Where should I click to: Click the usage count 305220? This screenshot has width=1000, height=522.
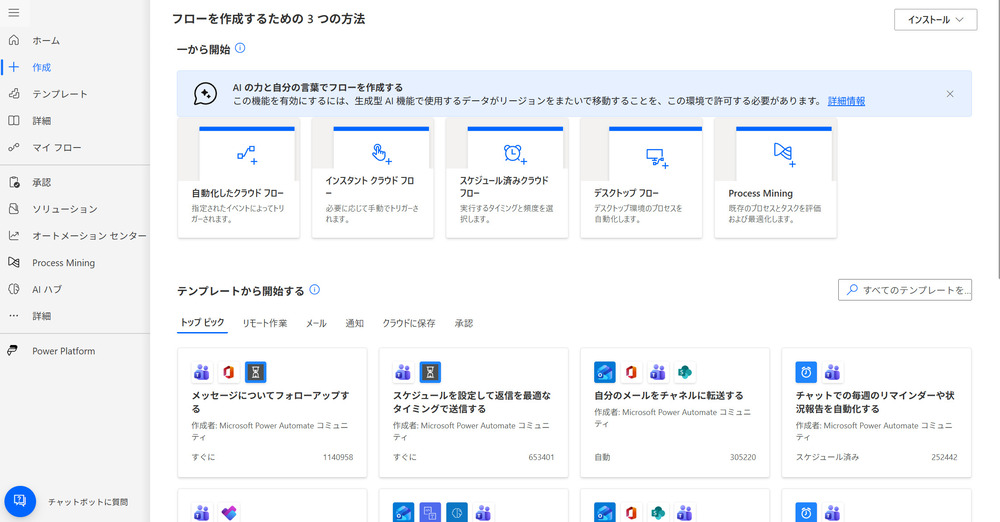click(x=743, y=457)
